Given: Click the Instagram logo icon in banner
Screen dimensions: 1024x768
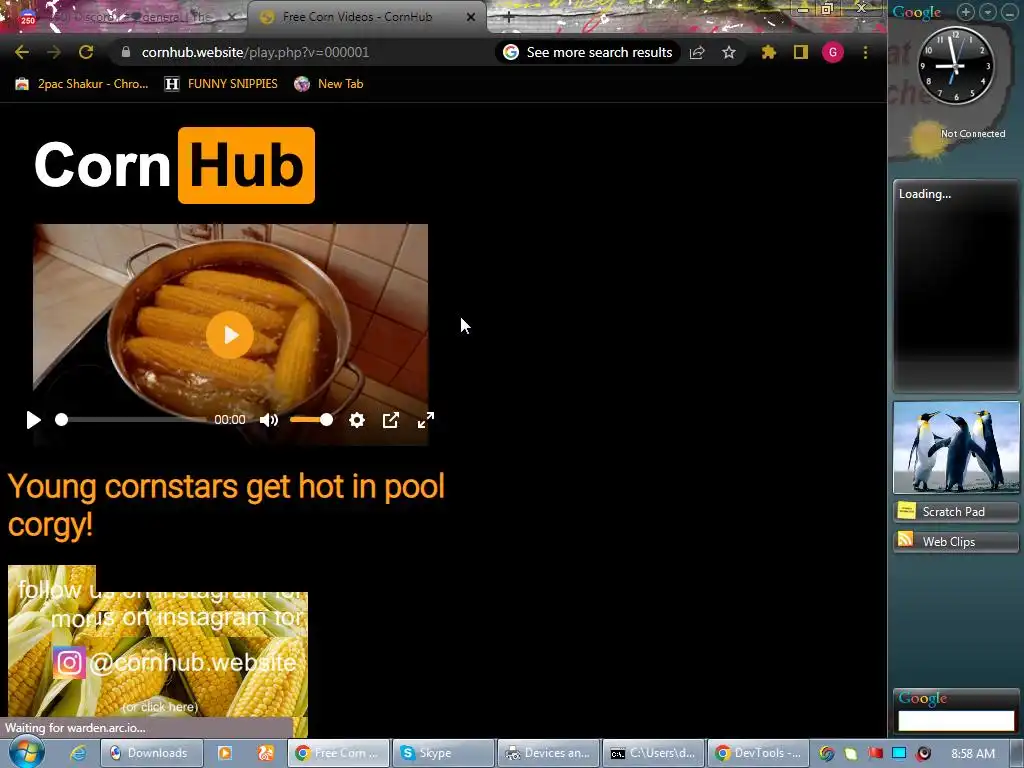Looking at the screenshot, I should 69,663.
